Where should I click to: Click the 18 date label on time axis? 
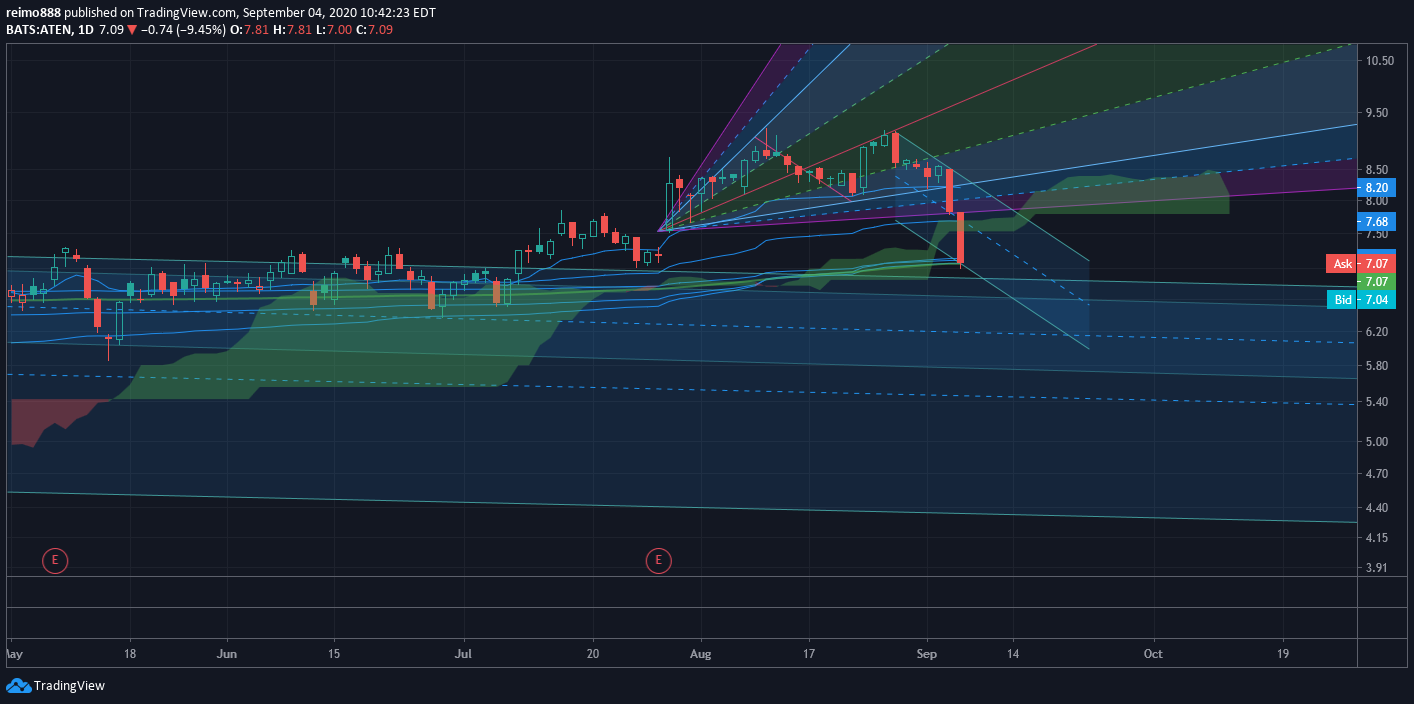pos(129,654)
